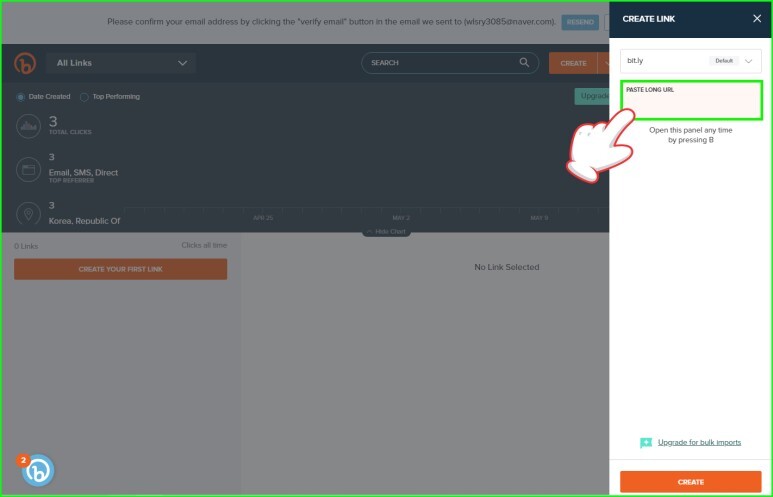Click the CREATE LINK panel title
Screen dimensions: 773x497
(648, 19)
